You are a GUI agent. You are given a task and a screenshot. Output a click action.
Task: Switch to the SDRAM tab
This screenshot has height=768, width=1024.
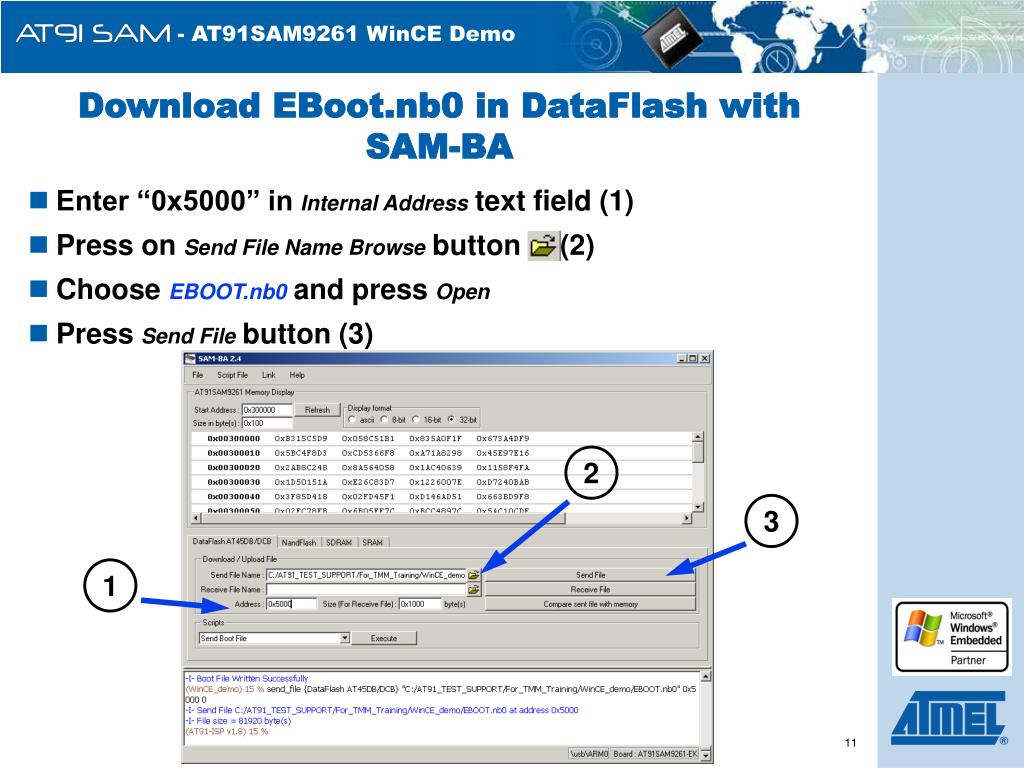339,543
